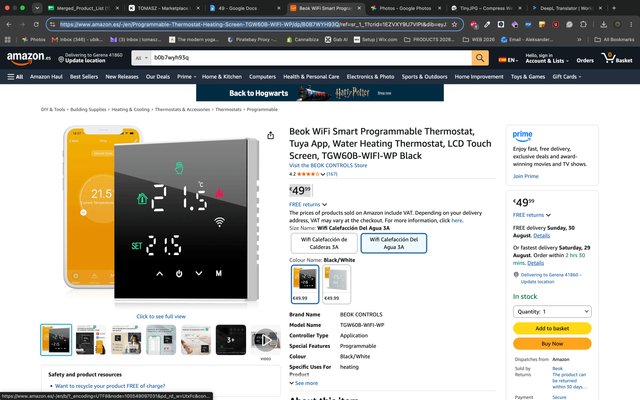
Task: Click the orange search magnifier button
Action: [480, 58]
